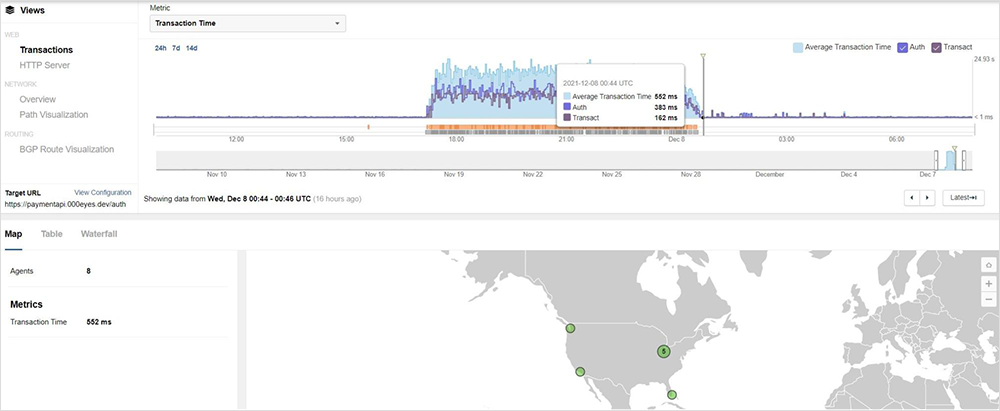This screenshot has width=1000, height=411.
Task: Open the Transaction Time metric dropdown
Action: pos(247,23)
